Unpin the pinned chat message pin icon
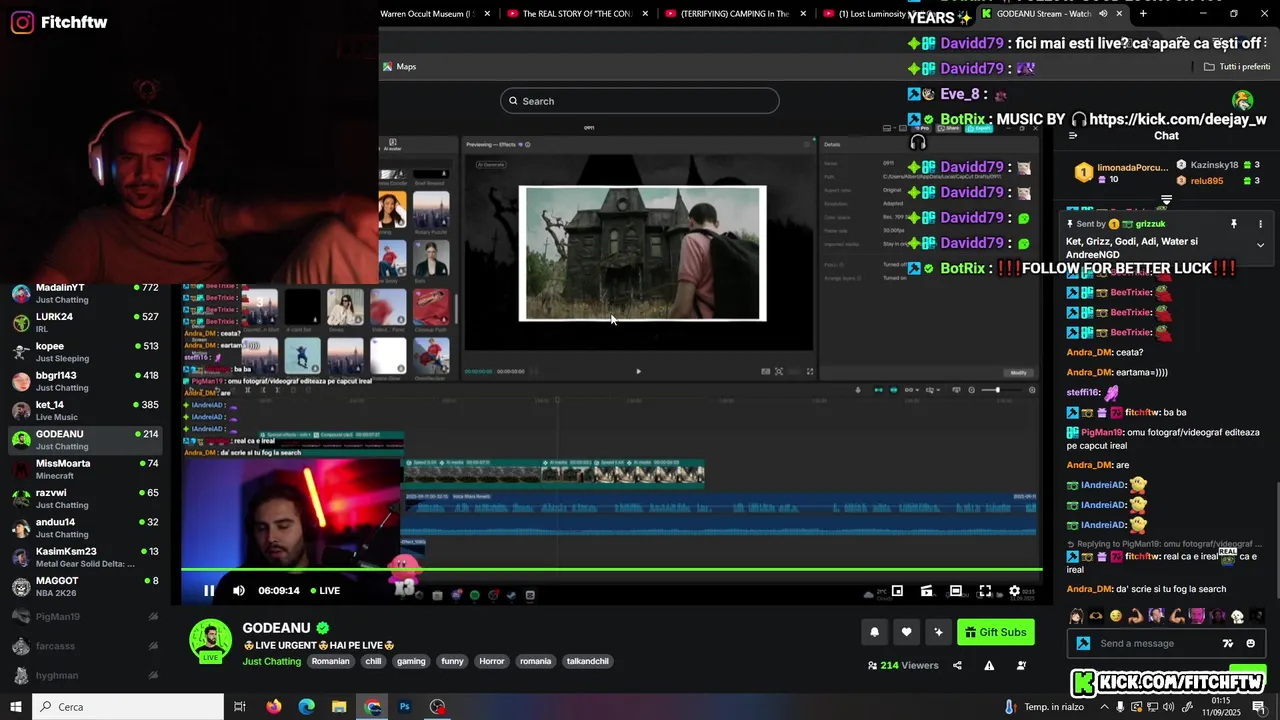Screen dimensions: 1280x720 [1234, 224]
